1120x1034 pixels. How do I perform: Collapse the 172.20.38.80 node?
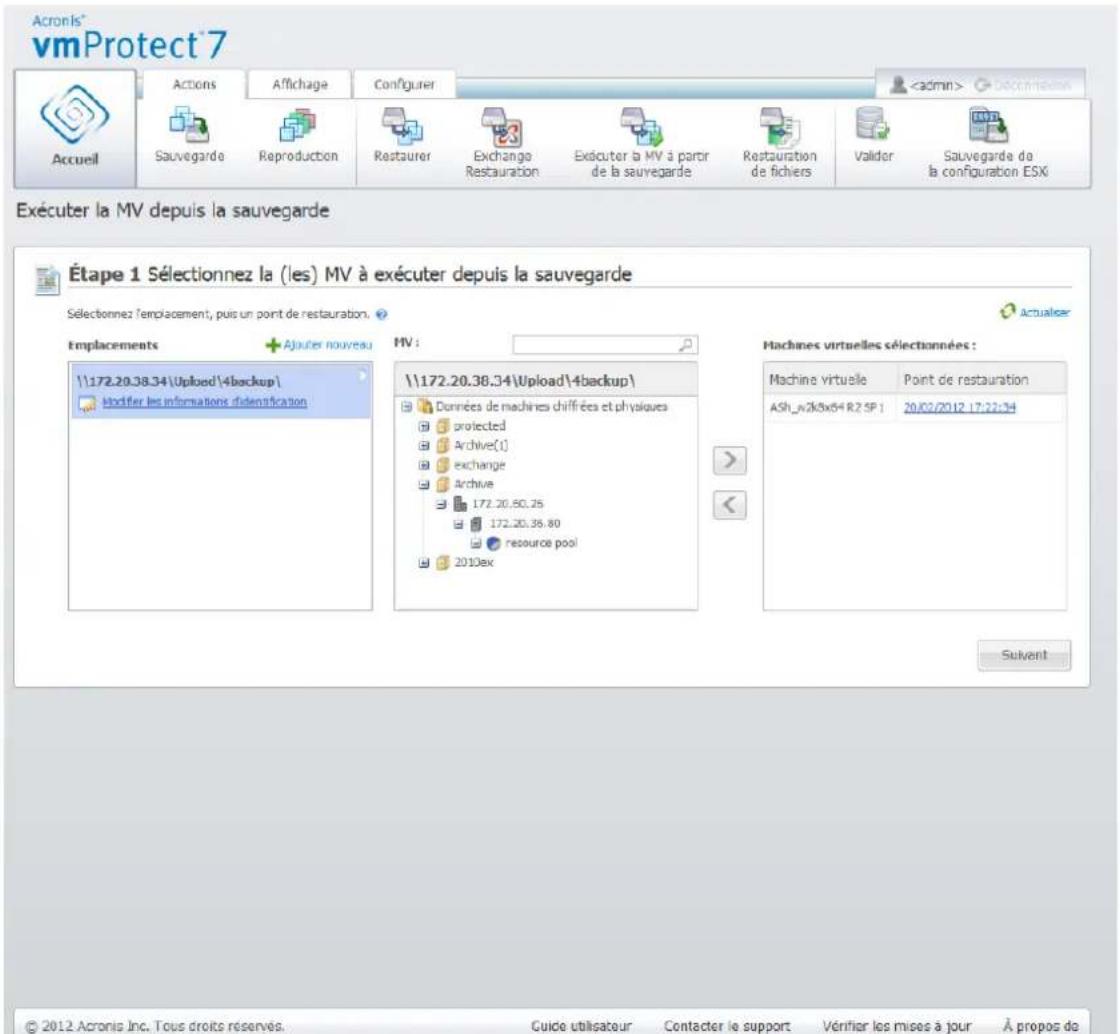coord(459,524)
